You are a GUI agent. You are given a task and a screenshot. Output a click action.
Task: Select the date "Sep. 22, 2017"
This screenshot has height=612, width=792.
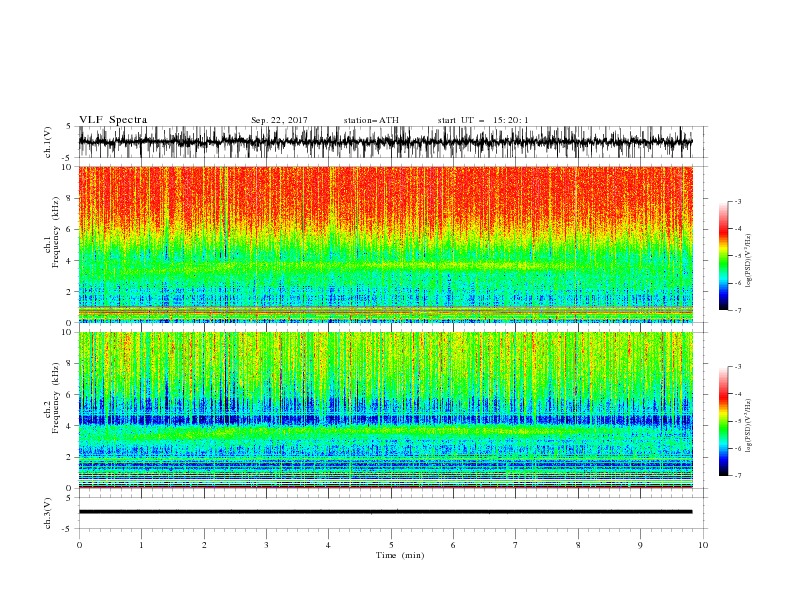coord(279,120)
